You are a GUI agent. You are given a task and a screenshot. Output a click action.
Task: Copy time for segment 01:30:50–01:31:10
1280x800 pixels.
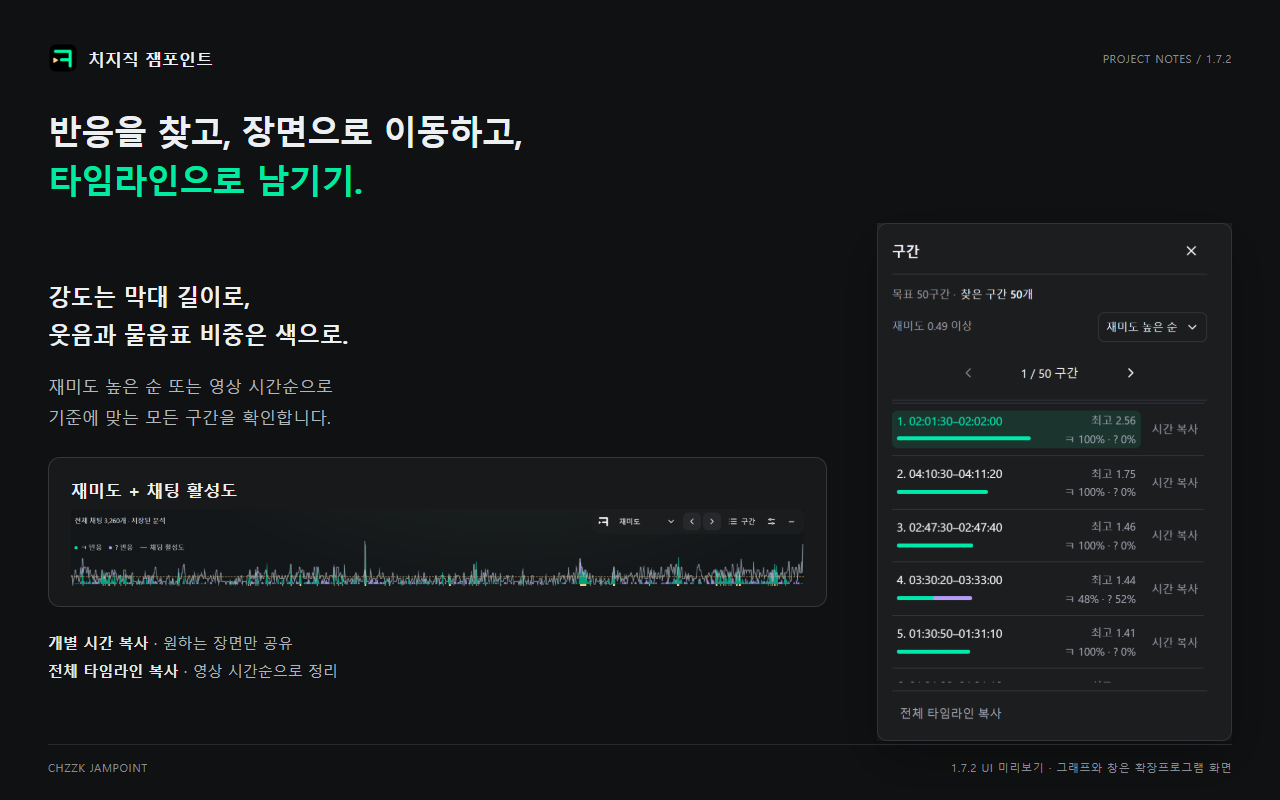coord(1175,642)
